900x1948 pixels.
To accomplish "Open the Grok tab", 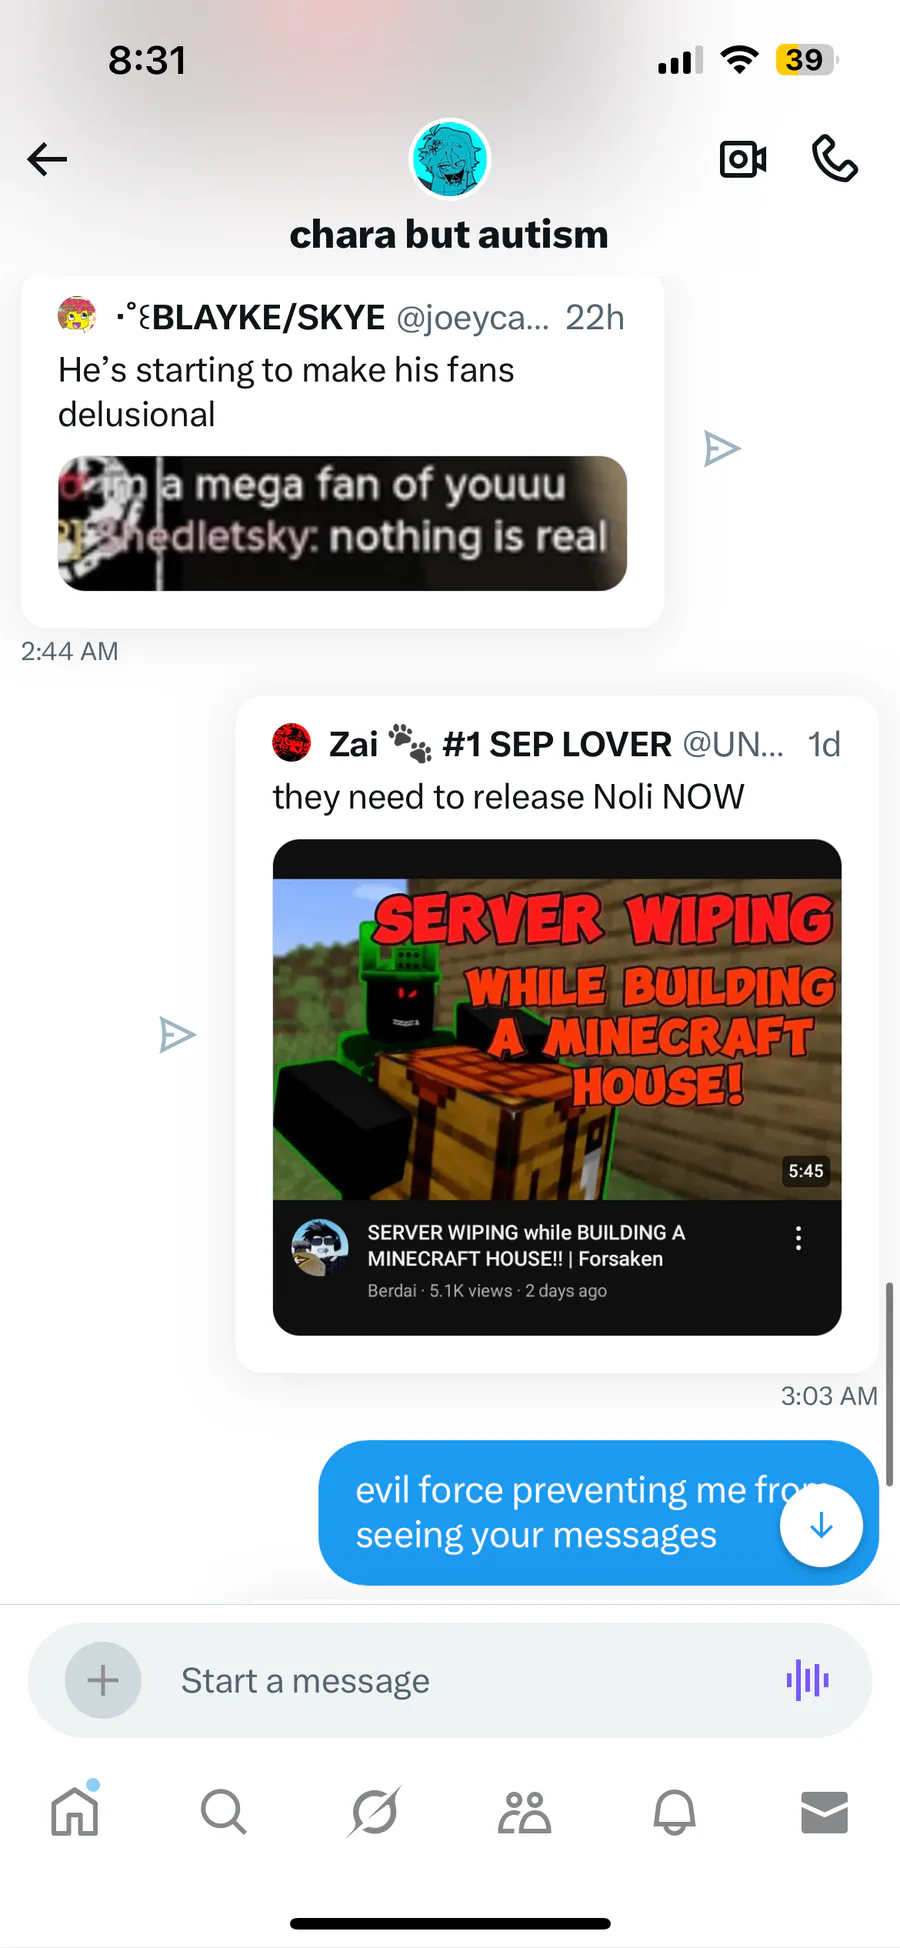I will point(375,1811).
